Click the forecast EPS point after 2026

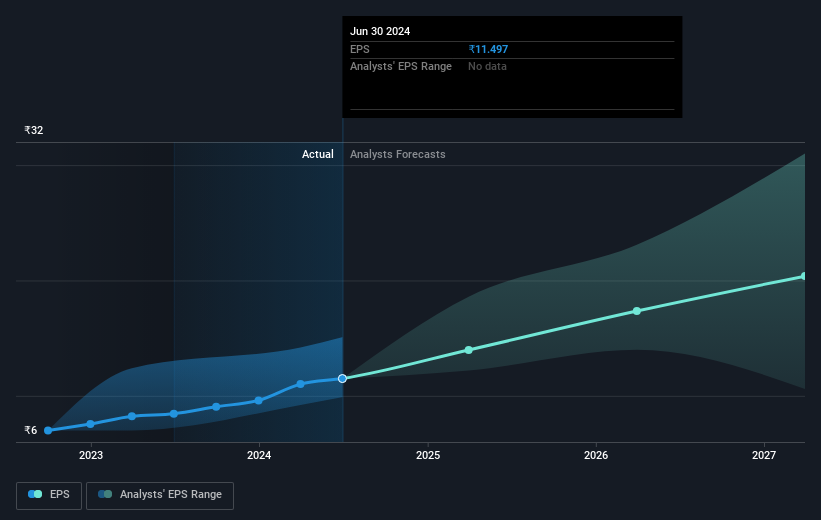637,311
